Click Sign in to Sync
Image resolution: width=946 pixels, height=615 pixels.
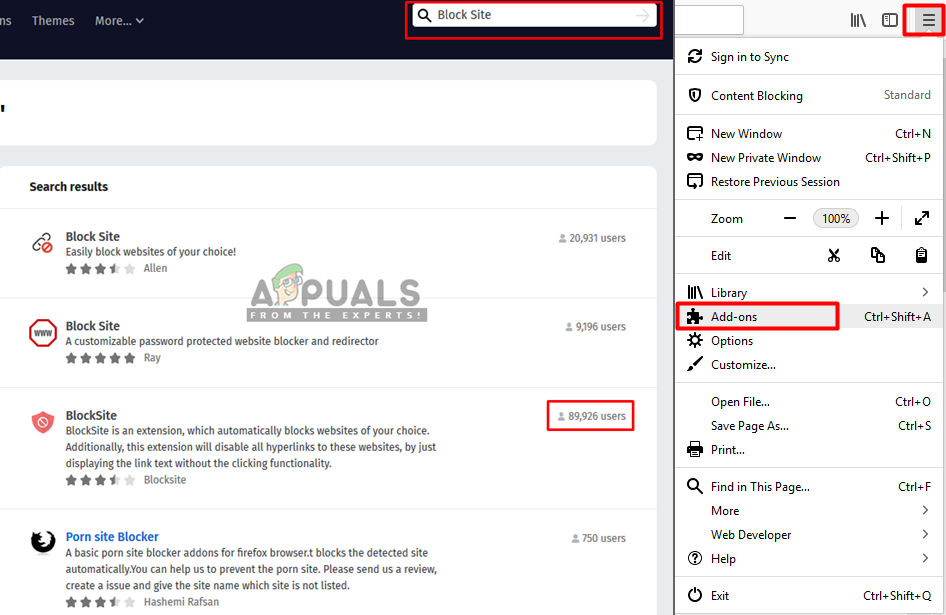749,57
